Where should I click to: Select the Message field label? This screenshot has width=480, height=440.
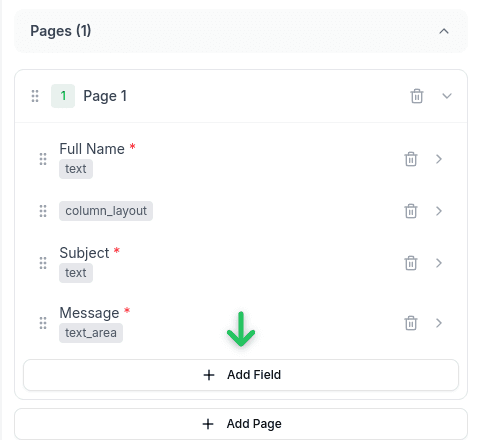(89, 313)
